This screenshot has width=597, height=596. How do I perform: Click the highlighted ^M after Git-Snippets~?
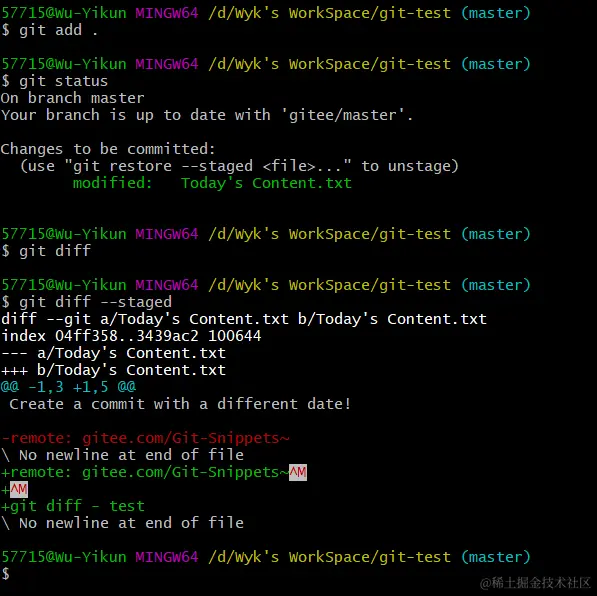[x=298, y=473]
